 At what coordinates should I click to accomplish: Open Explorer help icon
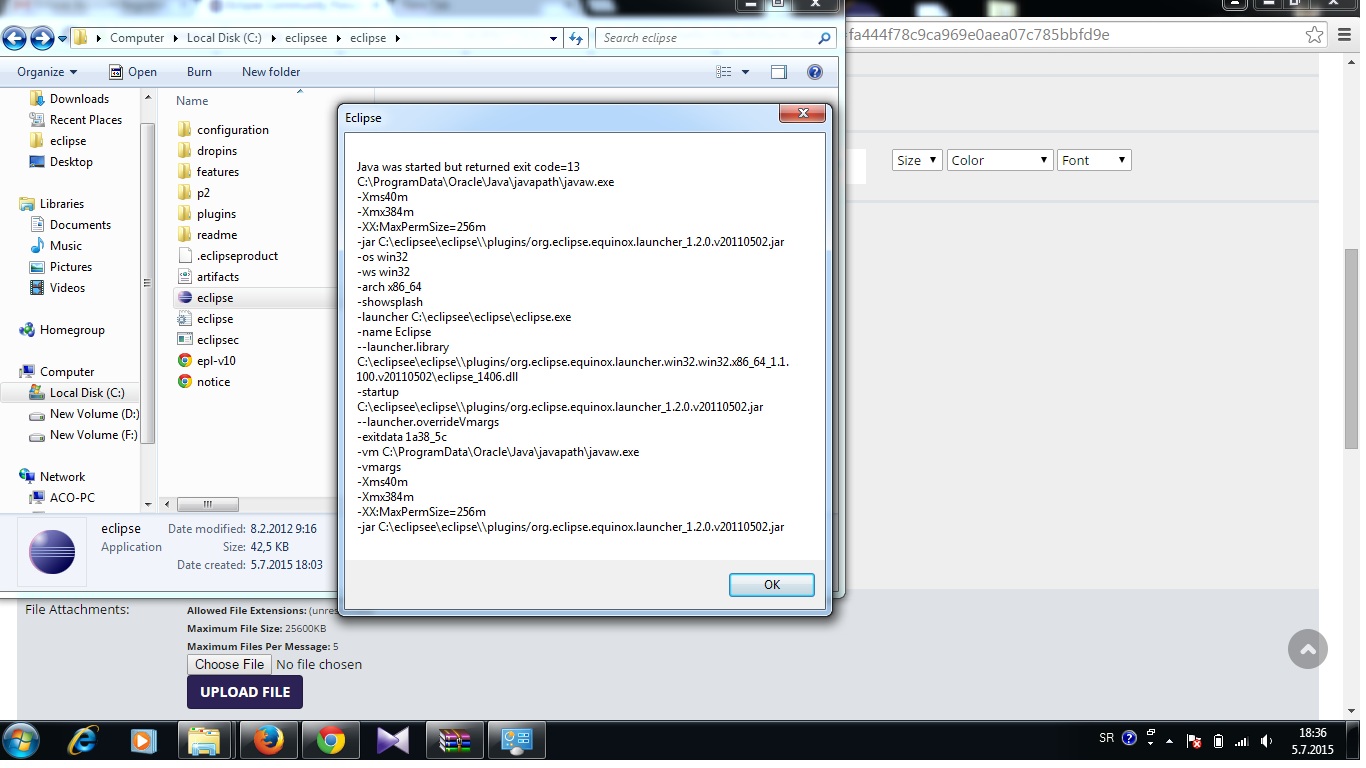814,72
